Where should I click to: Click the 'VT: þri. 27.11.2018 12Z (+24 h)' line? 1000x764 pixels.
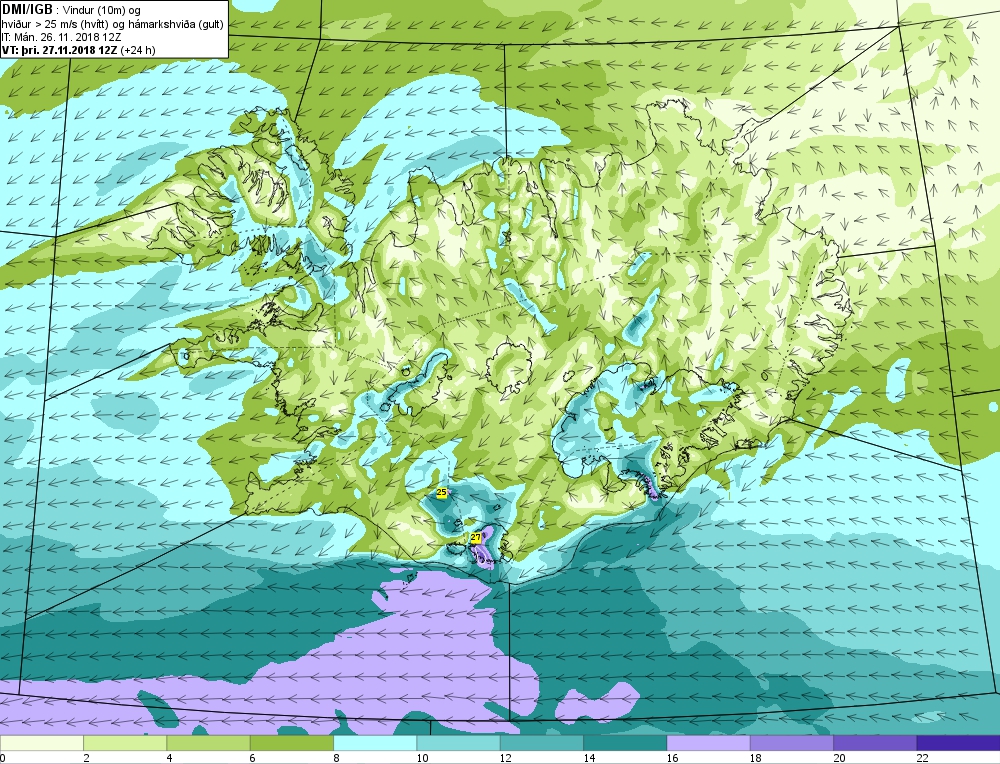pyautogui.click(x=78, y=50)
